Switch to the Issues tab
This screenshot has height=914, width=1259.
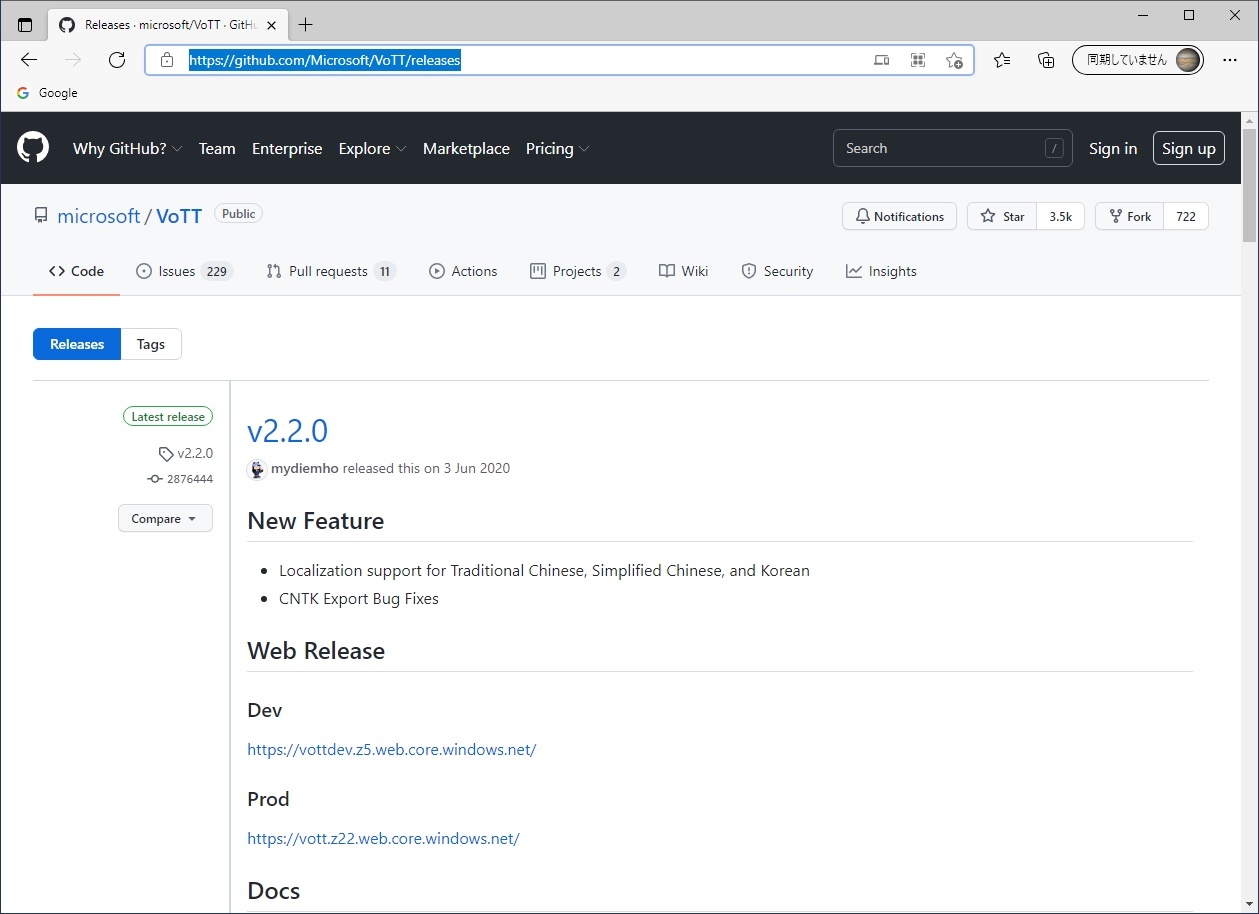pos(184,271)
